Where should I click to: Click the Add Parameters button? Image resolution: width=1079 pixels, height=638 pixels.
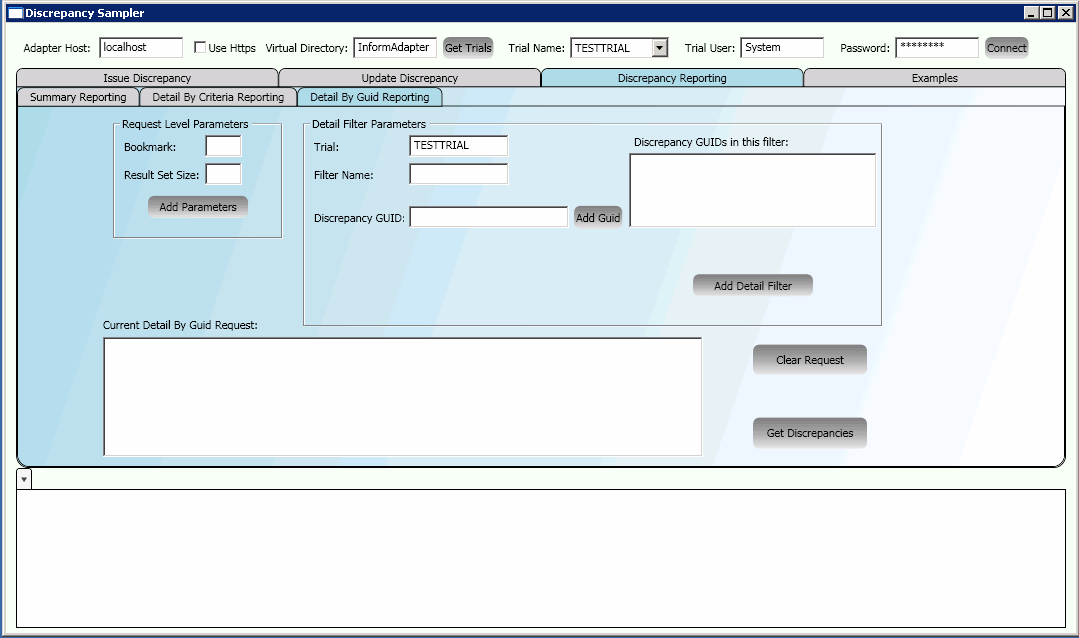point(197,206)
